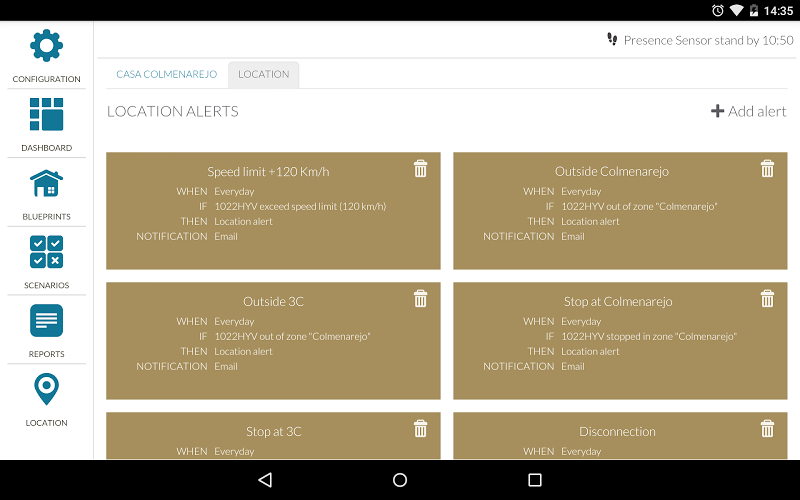Click '1022HYV exceed speed limit (120 km/h)' text
800x500 pixels.
coord(300,207)
